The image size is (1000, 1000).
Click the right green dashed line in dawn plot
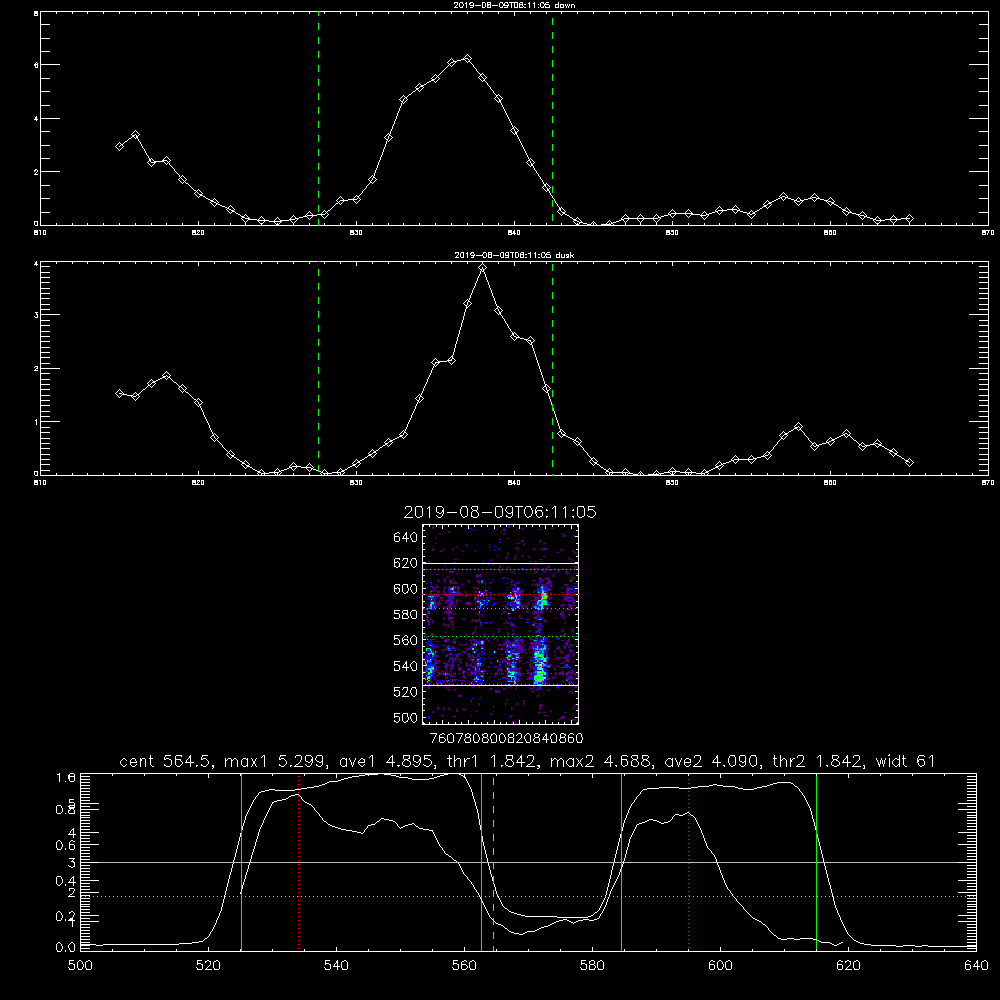coord(552,119)
